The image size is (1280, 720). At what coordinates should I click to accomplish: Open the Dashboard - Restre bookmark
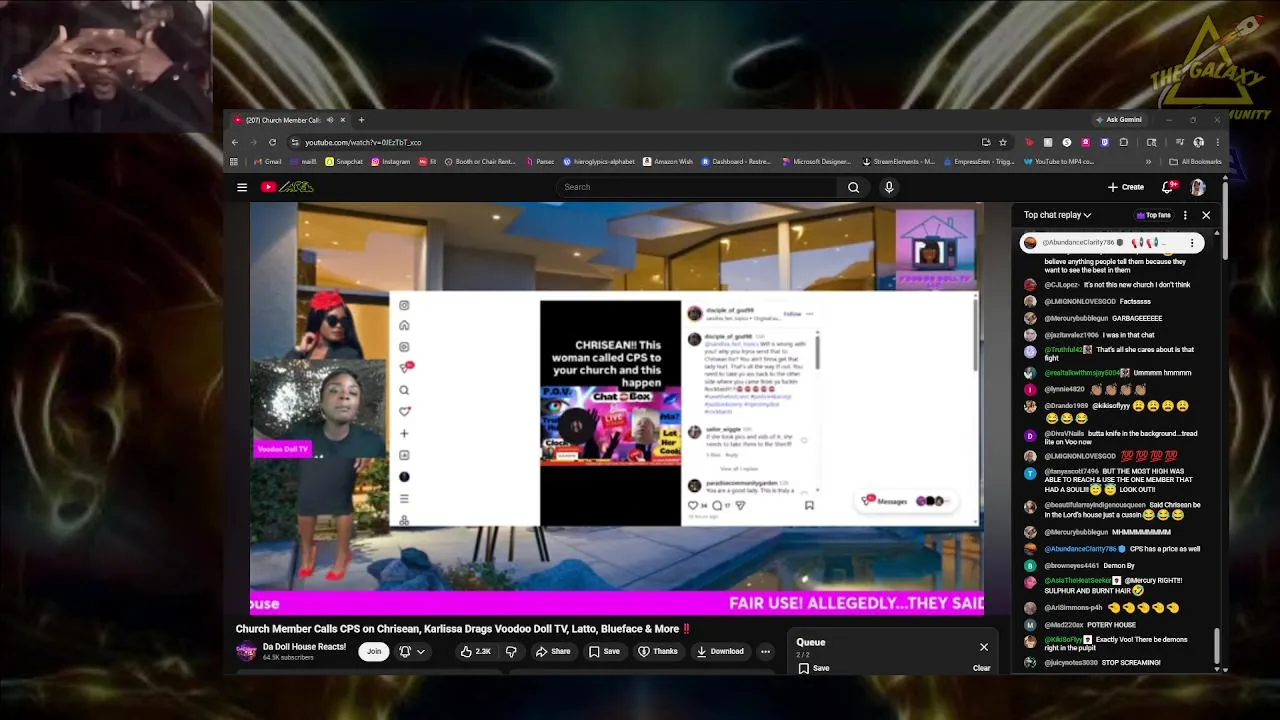click(x=736, y=161)
